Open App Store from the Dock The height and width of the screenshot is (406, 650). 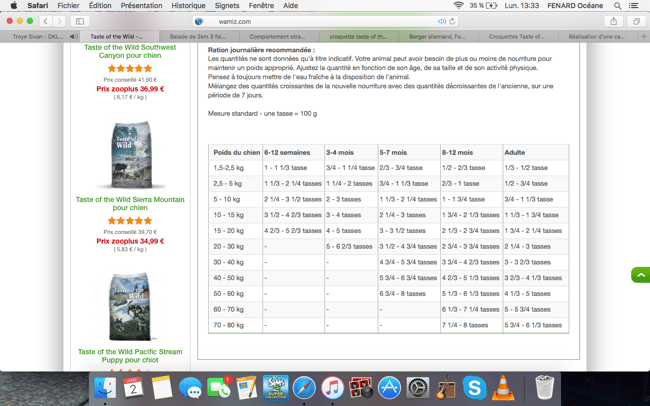389,388
